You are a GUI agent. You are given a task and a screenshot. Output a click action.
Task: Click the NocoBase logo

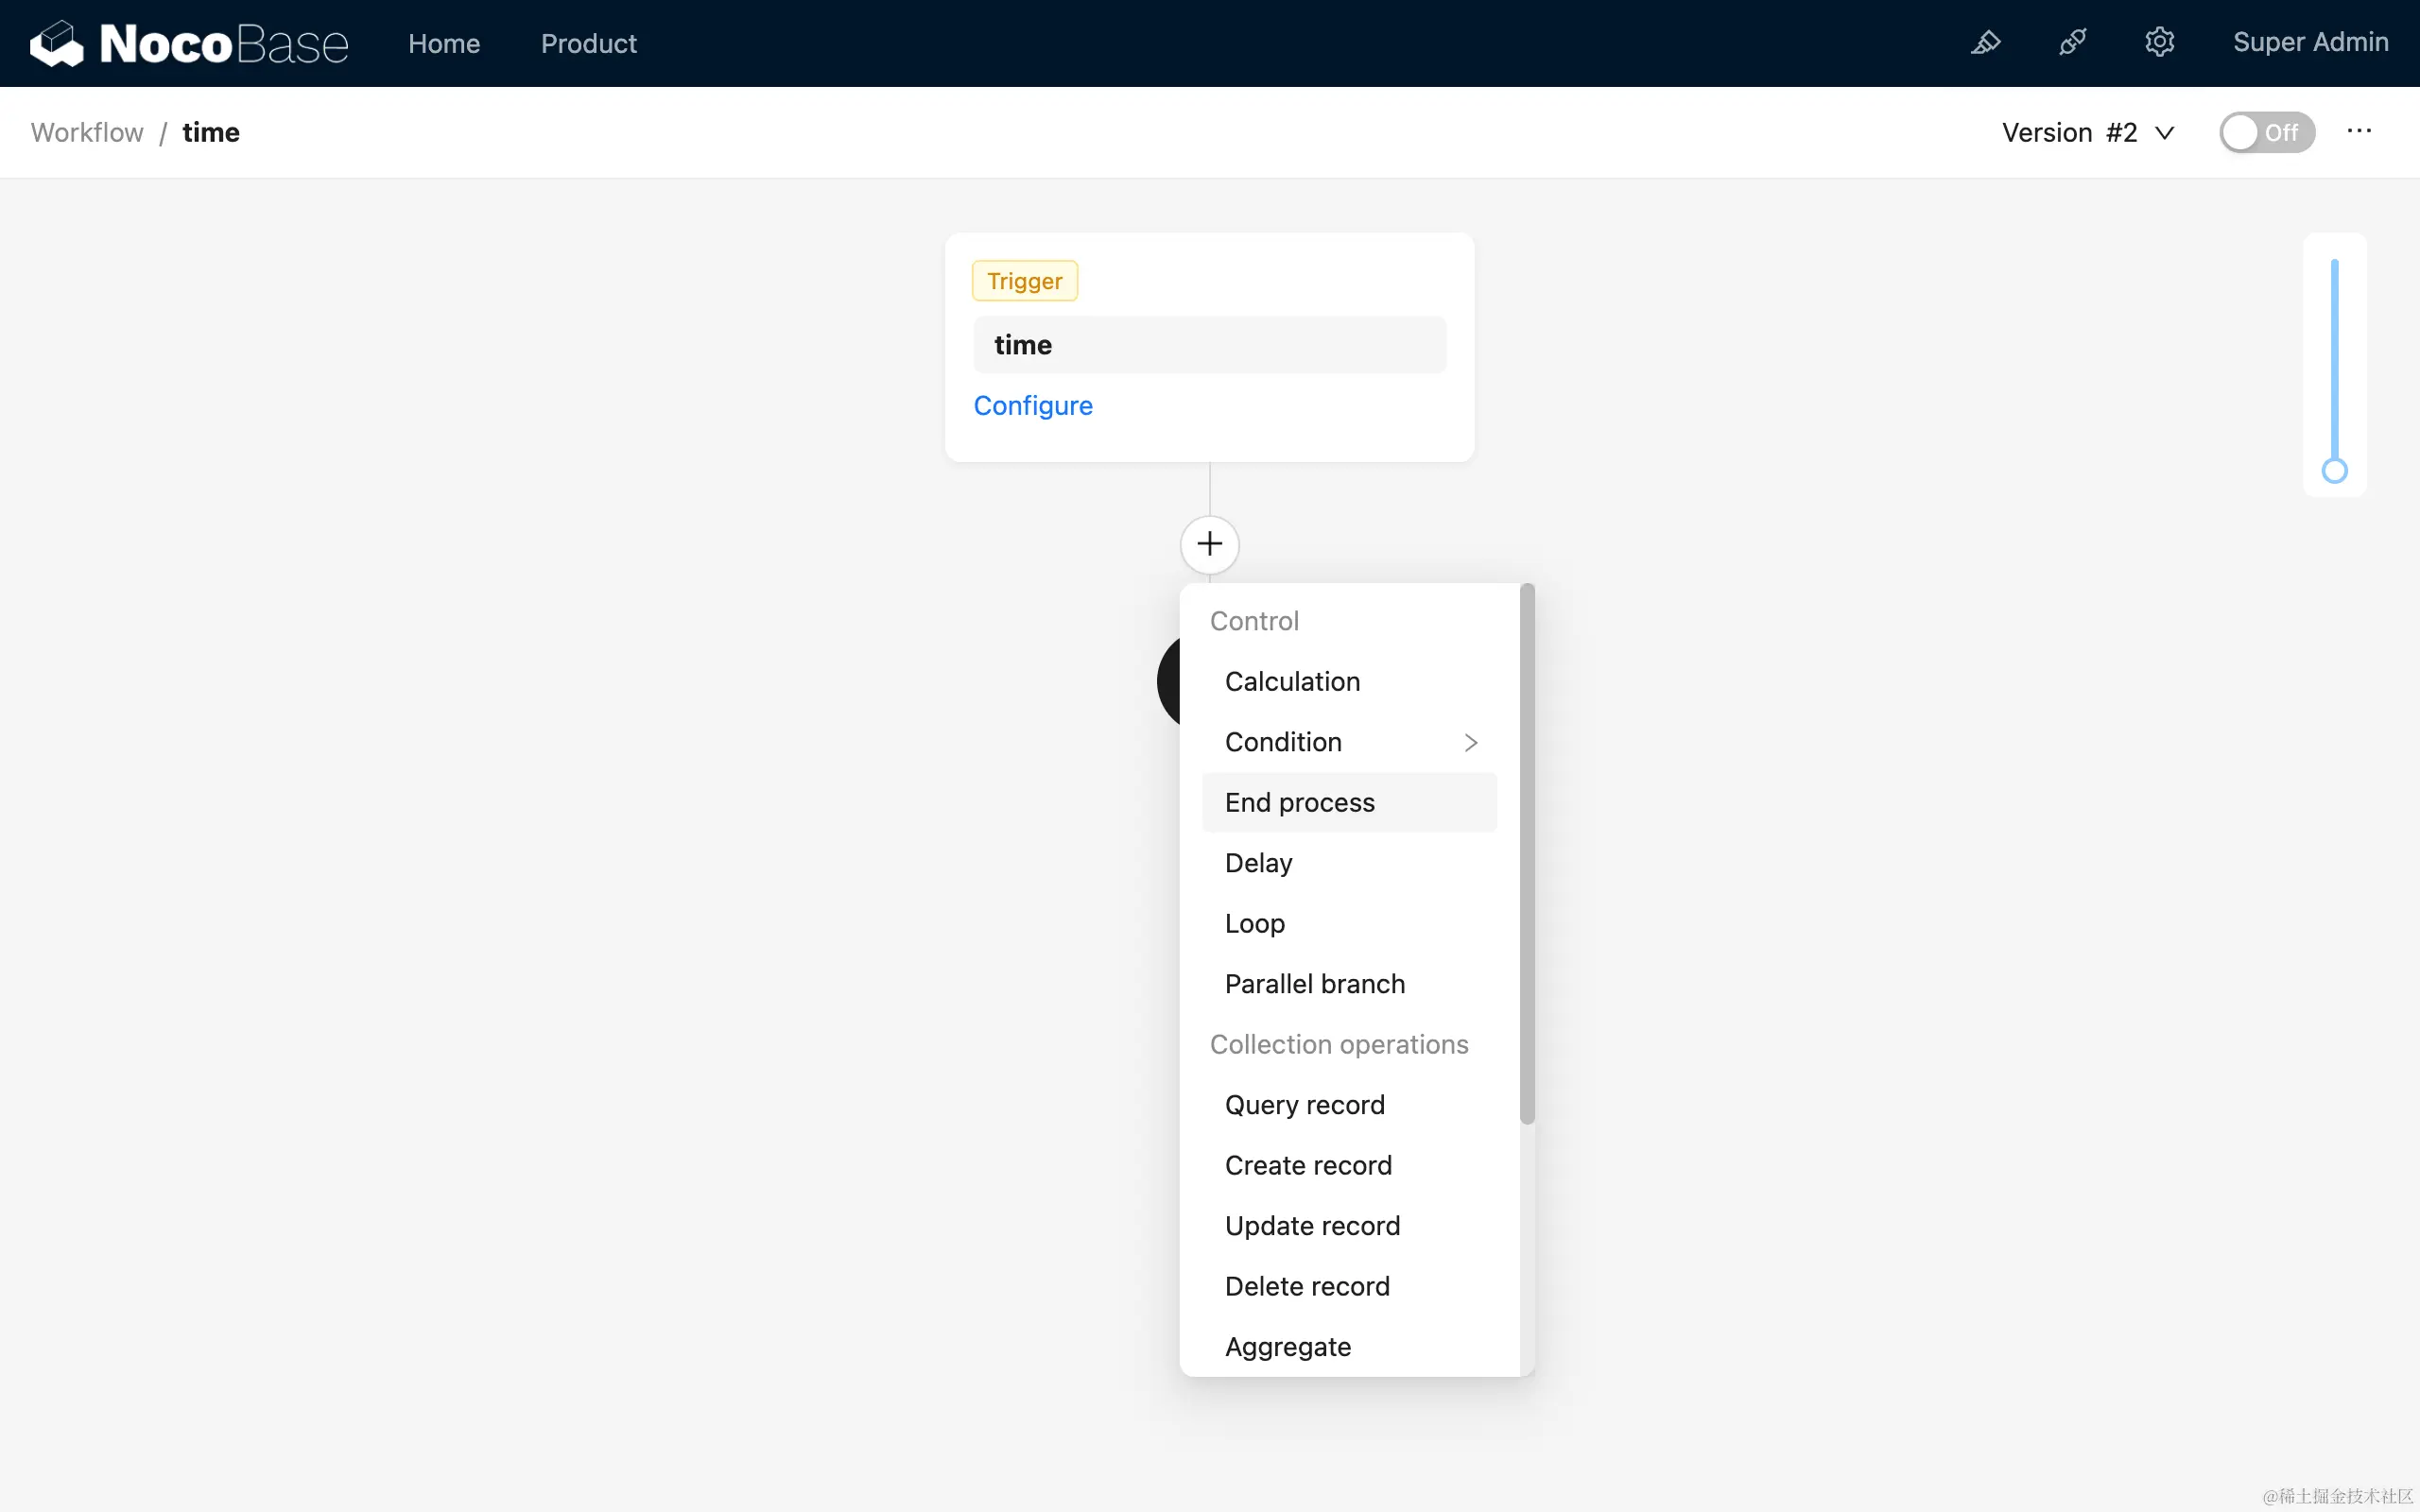tap(189, 43)
